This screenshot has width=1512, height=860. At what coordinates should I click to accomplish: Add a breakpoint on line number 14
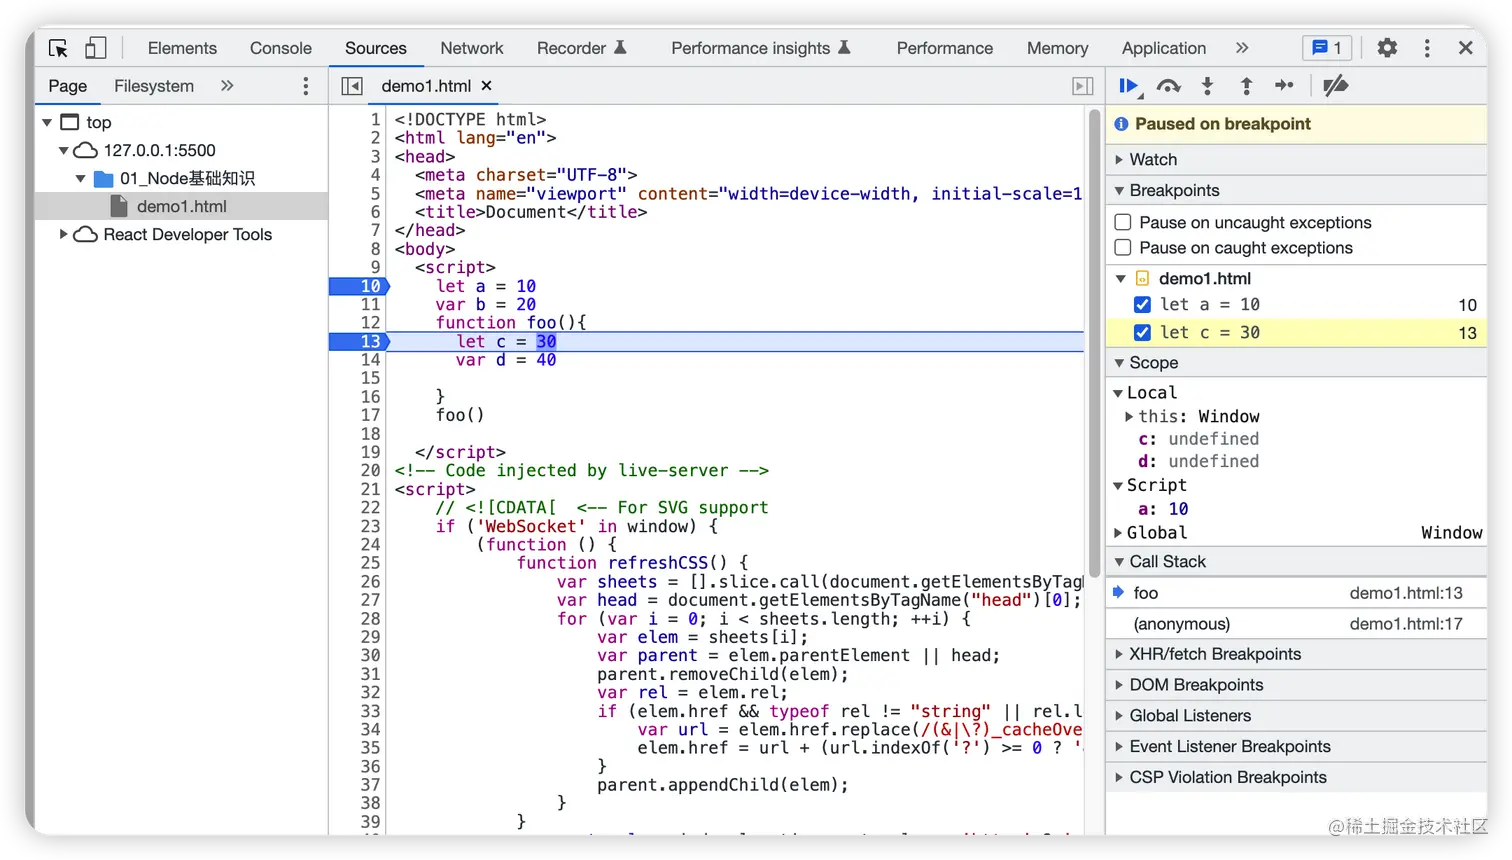point(370,360)
